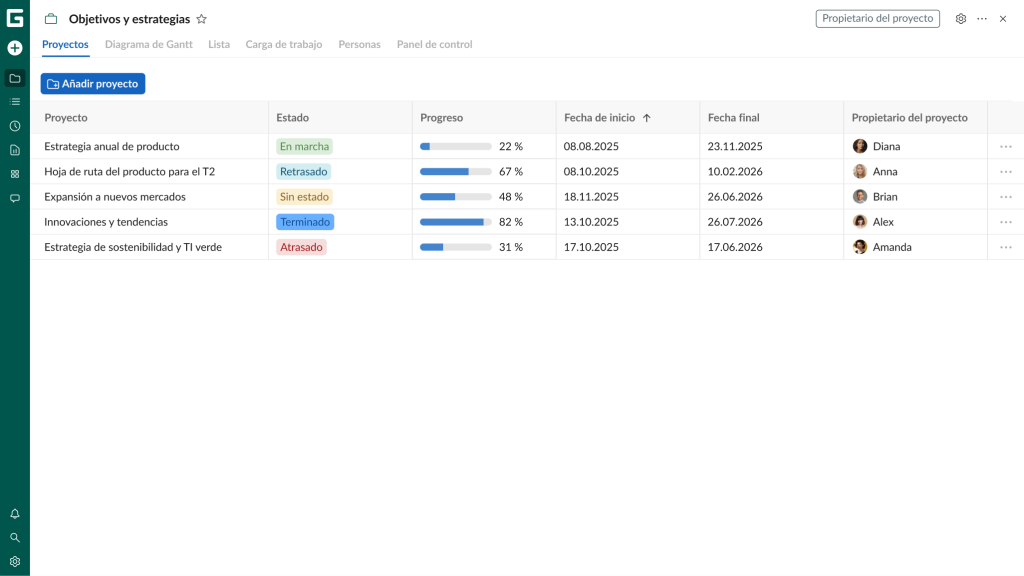The height and width of the screenshot is (576, 1024).
Task: Star Objetivos y estrategias as favorite
Action: pos(202,19)
